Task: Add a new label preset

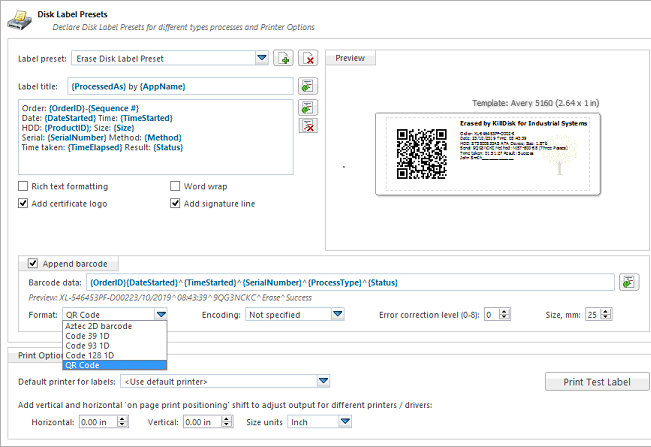Action: point(283,59)
